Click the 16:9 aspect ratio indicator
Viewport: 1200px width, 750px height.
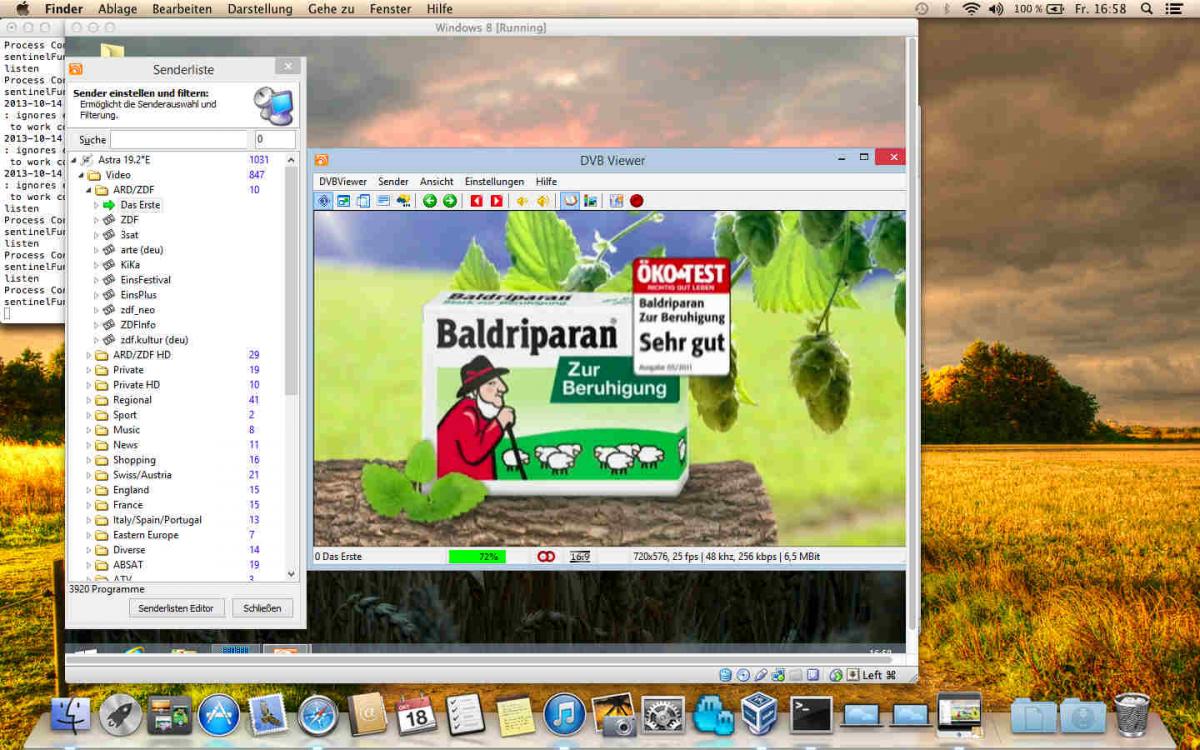coord(580,556)
